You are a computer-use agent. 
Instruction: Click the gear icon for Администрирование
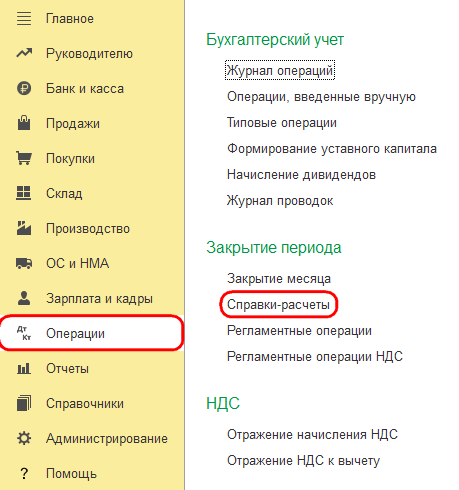[24, 438]
